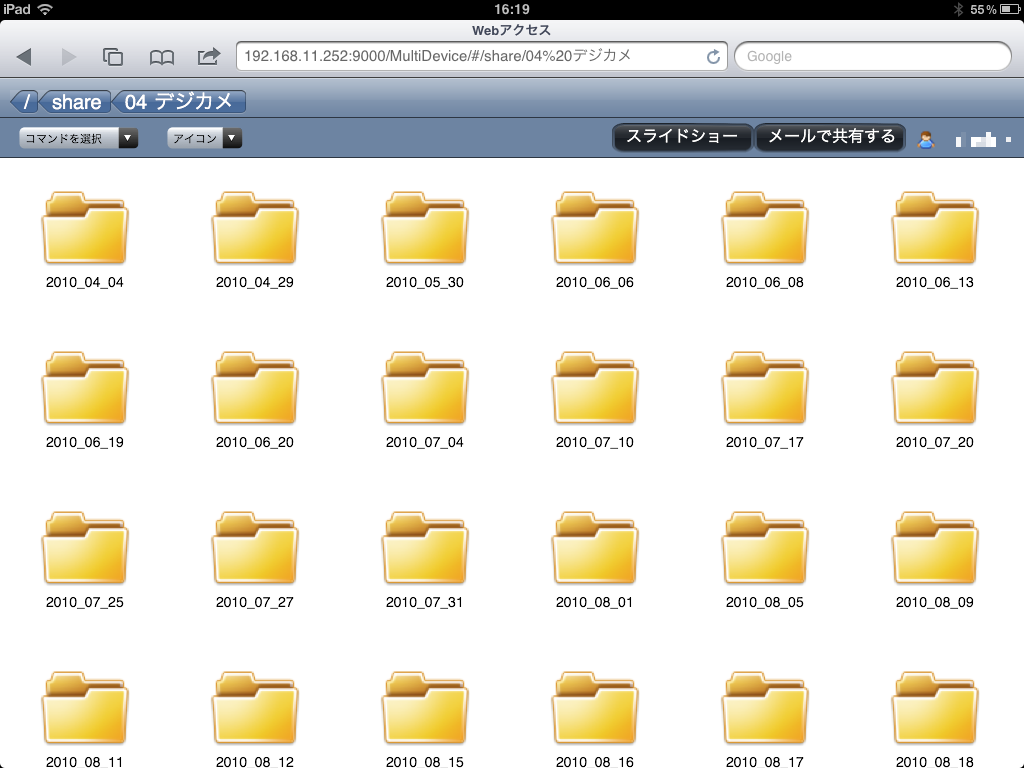The image size is (1024, 768).
Task: Open folder 2010_08_15
Action: [424, 719]
